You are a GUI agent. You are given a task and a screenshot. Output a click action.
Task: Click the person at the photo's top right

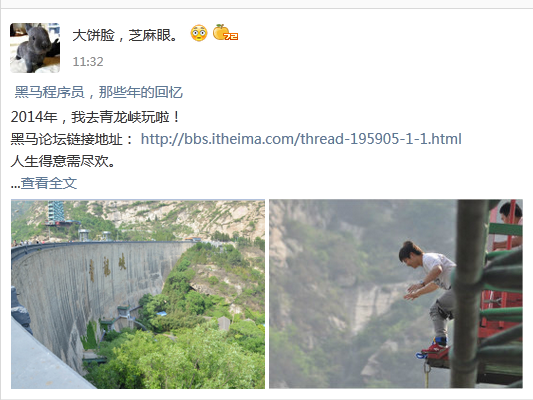(x=509, y=224)
